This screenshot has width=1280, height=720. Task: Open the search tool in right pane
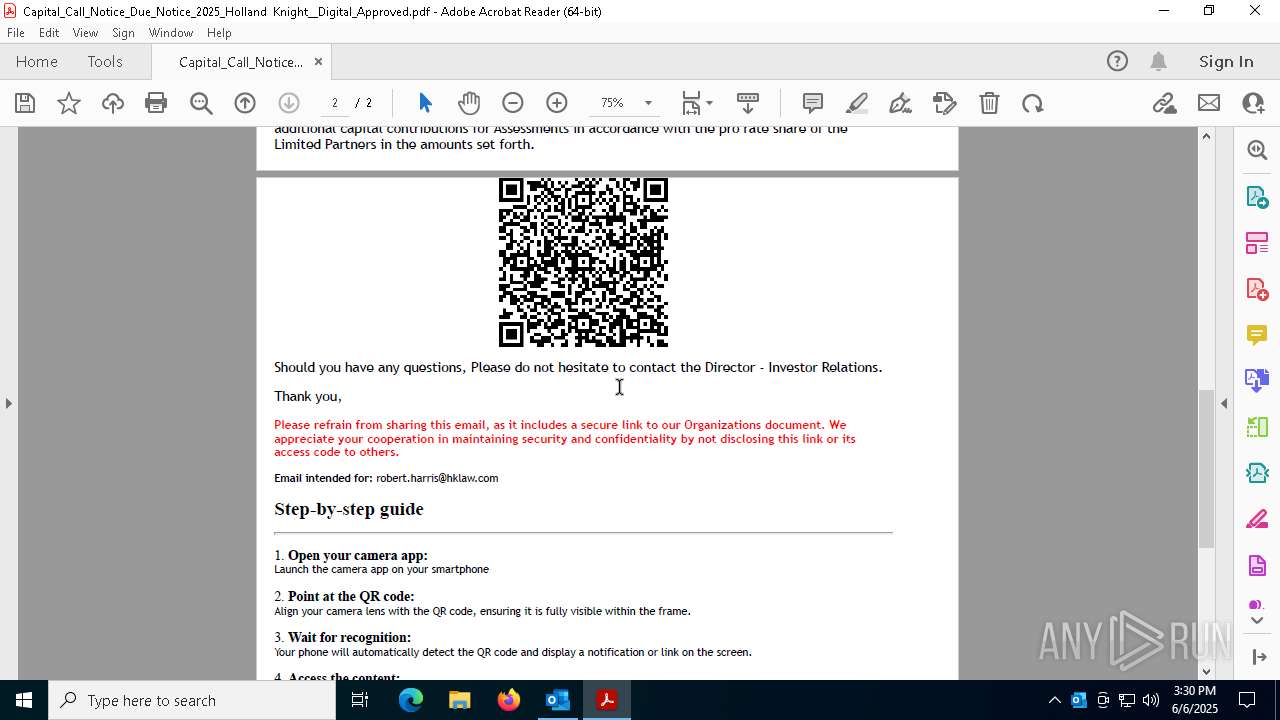1257,150
